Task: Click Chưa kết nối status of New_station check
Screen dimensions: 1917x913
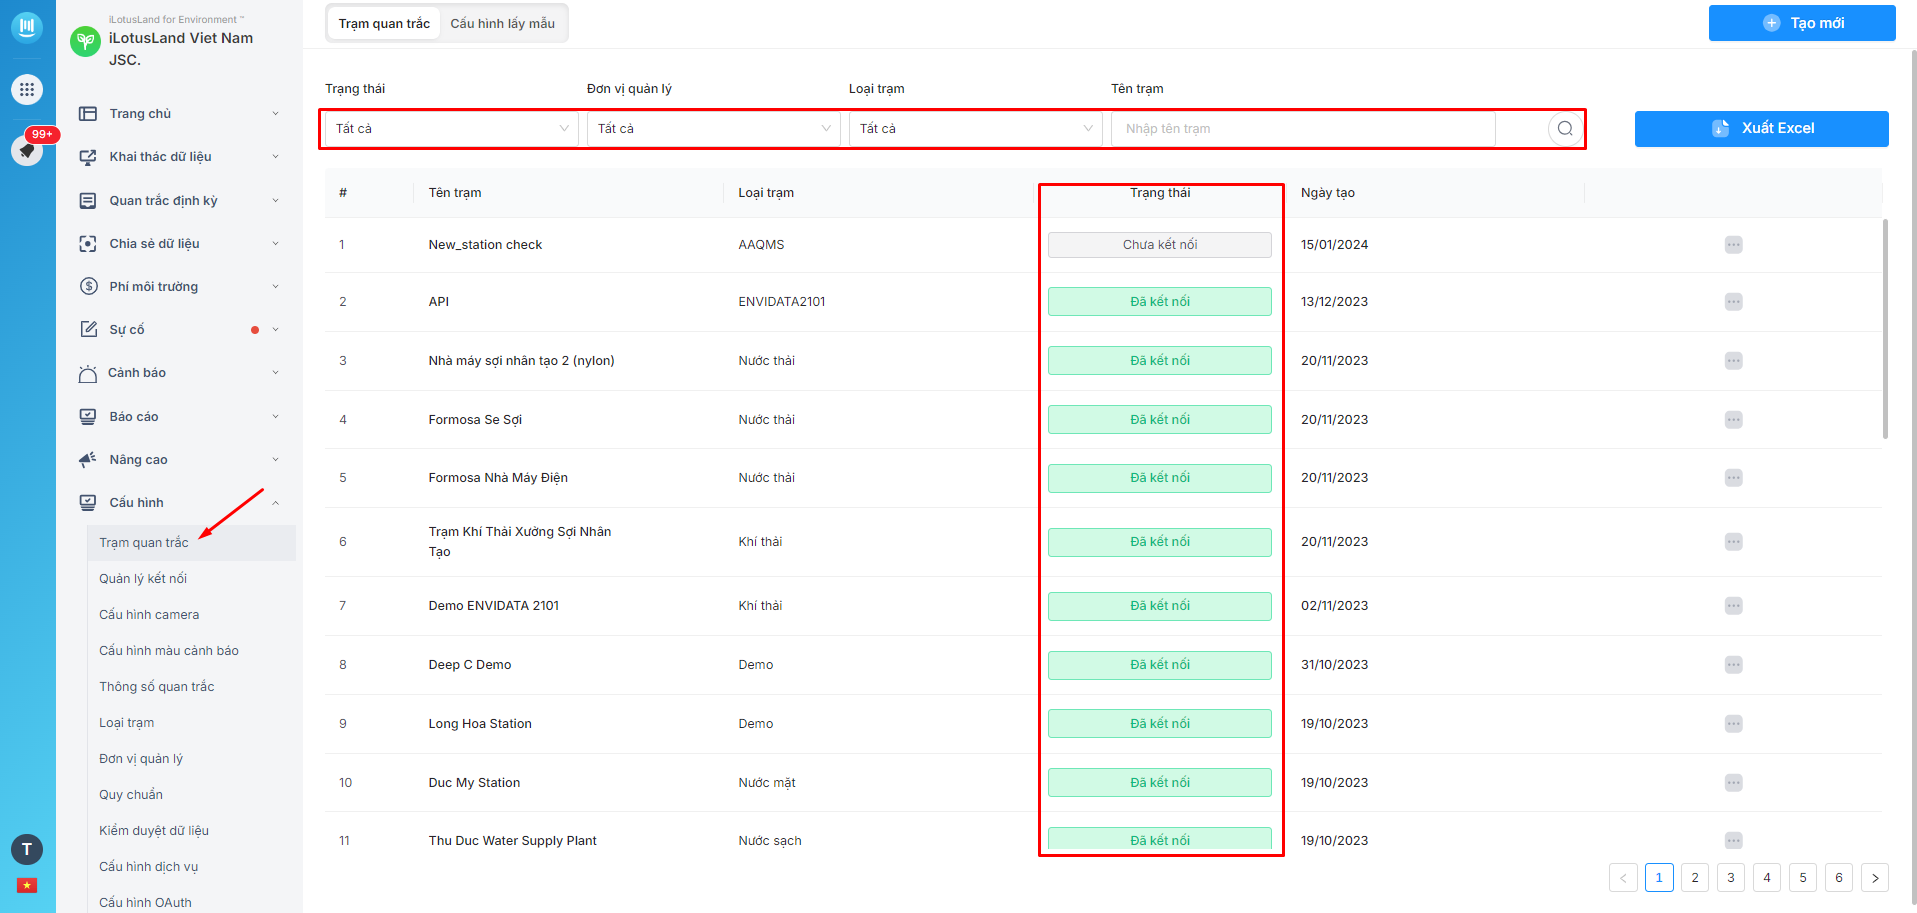Action: 1160,245
